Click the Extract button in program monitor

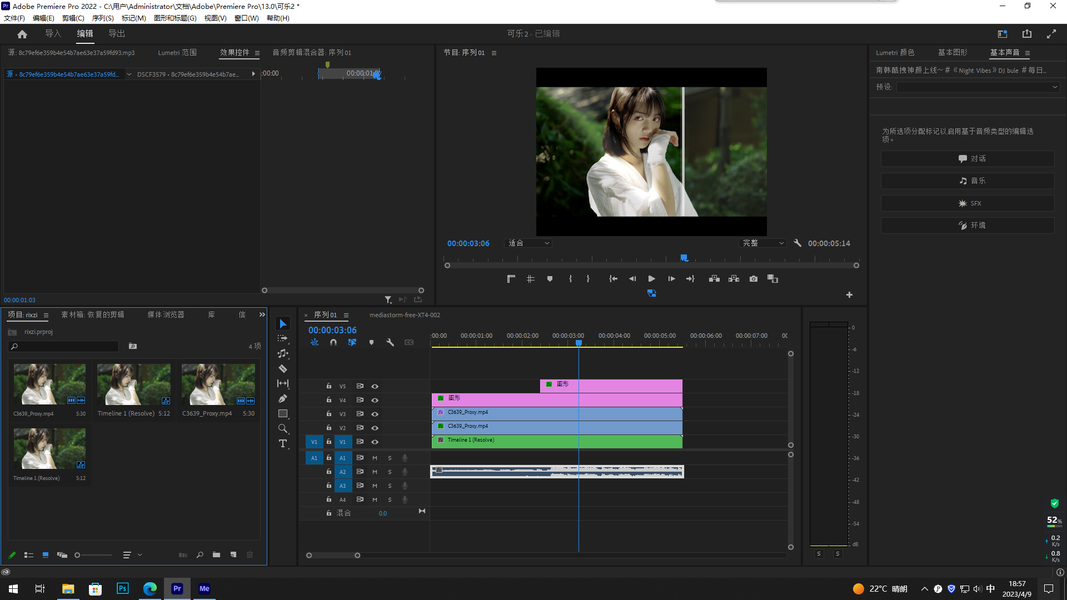tap(734, 279)
